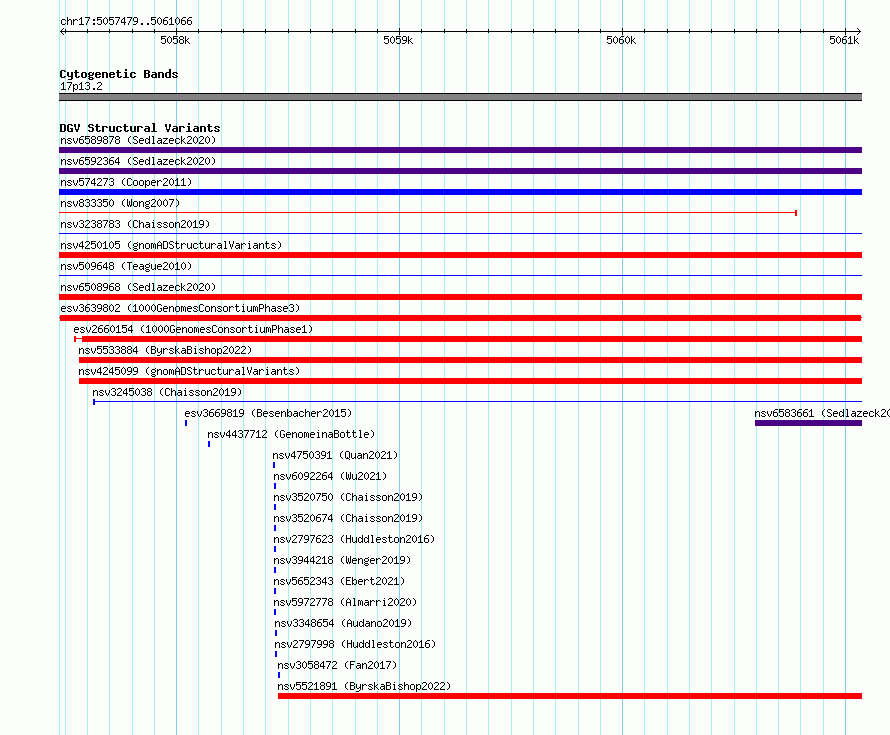This screenshot has height=735, width=890.
Task: Click the DGV Structural Variants track title
Action: 140,128
